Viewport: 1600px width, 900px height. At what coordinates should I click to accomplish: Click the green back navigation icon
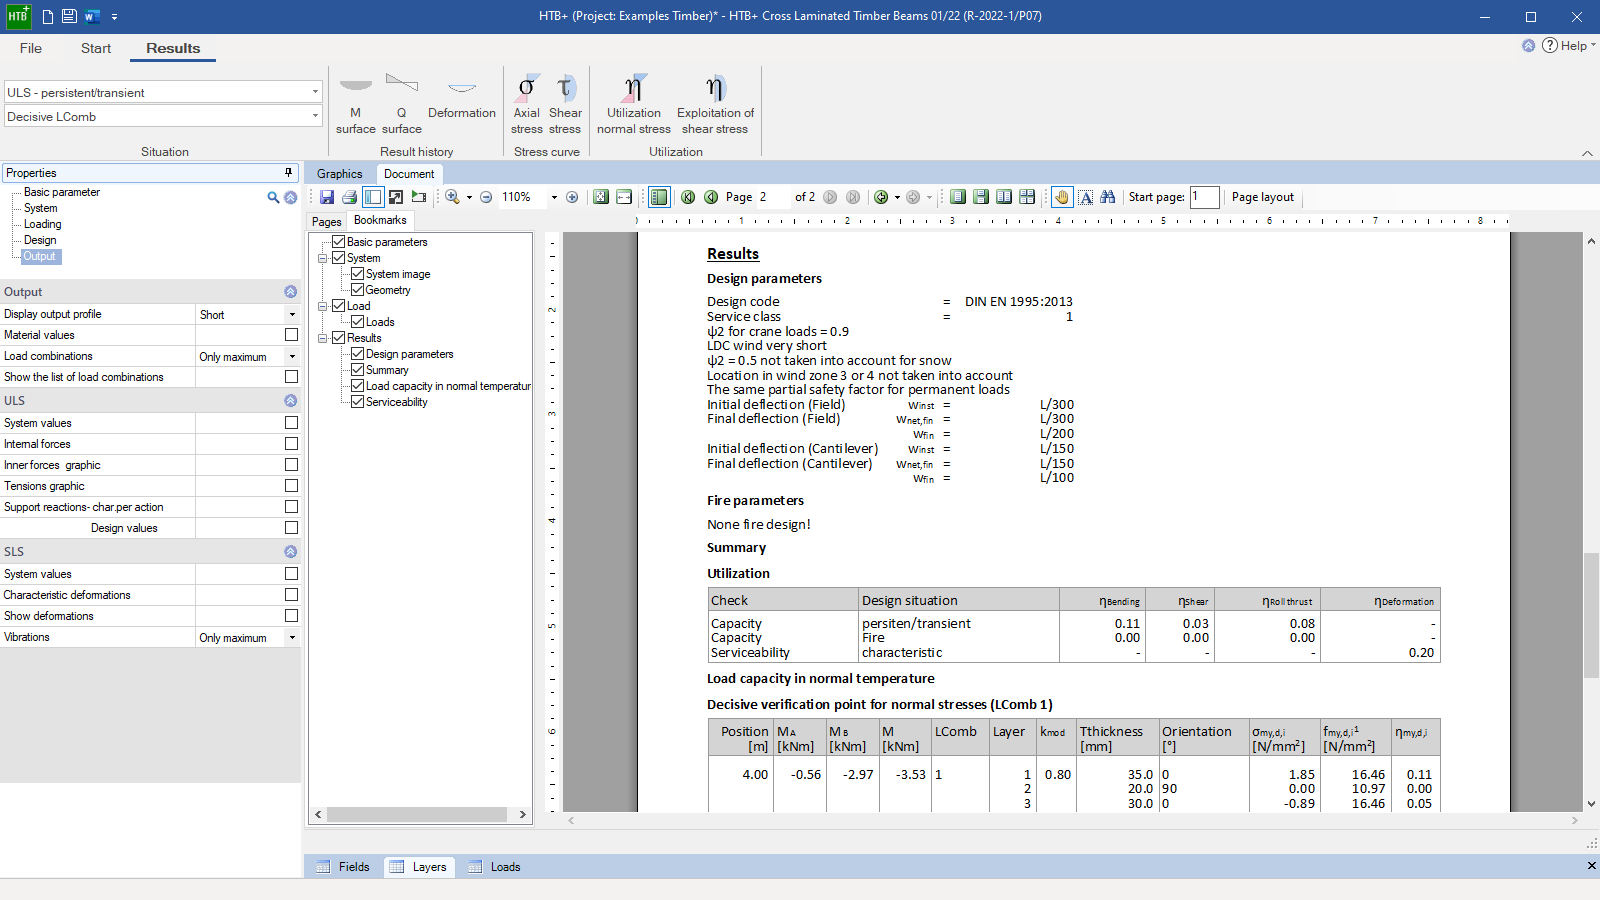point(881,197)
